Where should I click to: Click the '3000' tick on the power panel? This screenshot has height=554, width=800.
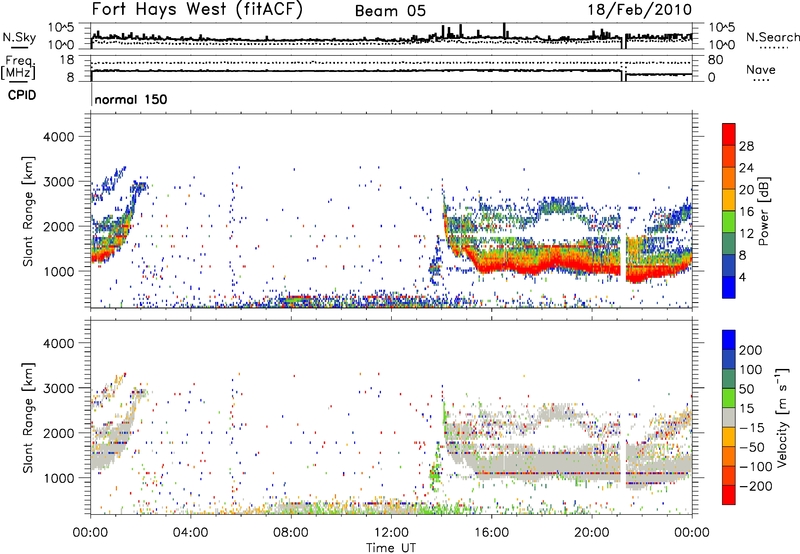coord(58,182)
